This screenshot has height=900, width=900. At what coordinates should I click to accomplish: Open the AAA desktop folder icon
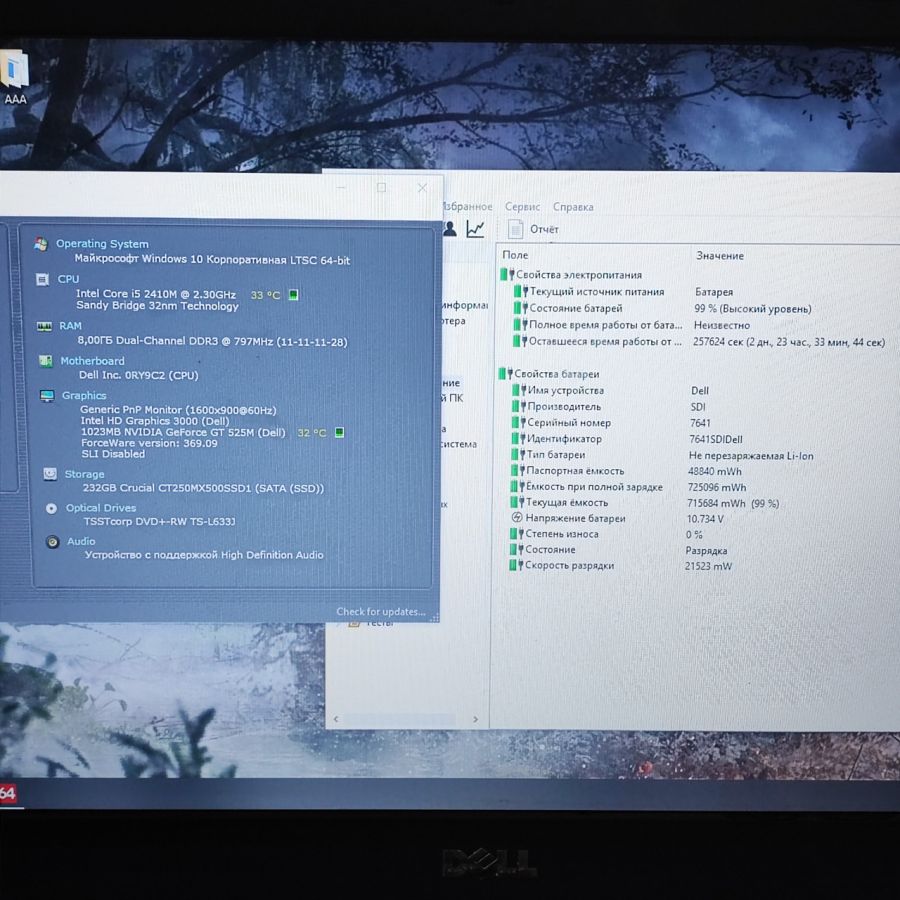pos(15,76)
